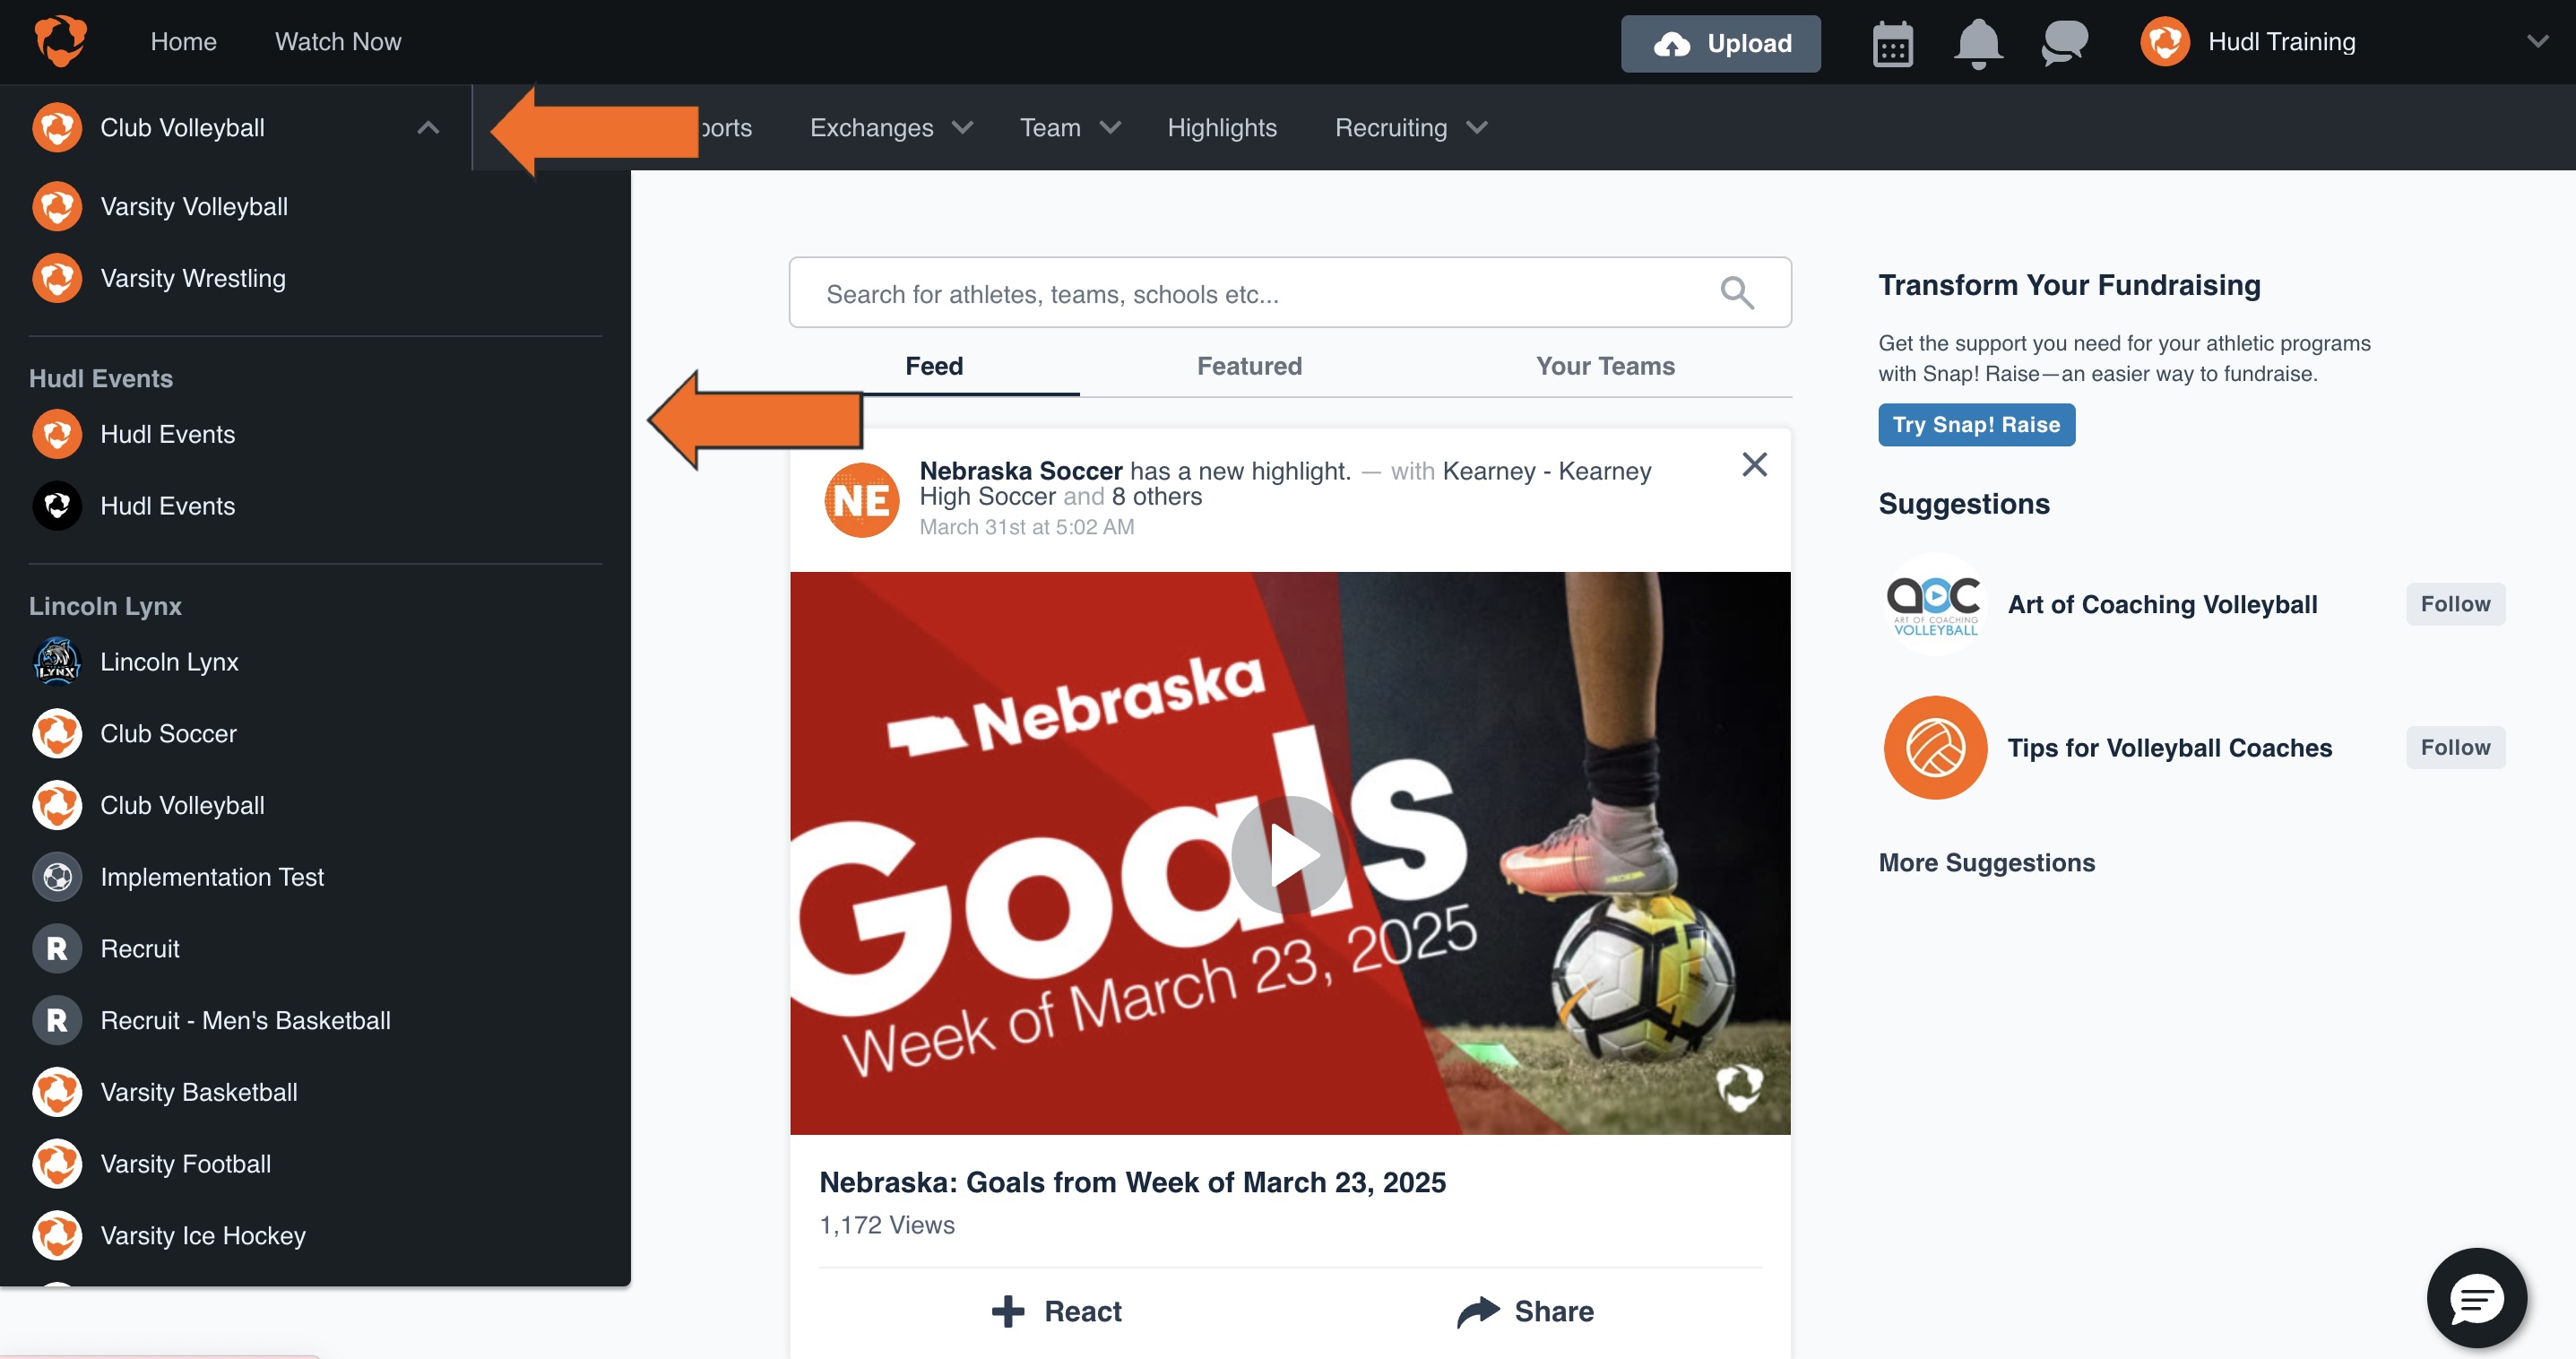Open the calendar icon in the top bar
The width and height of the screenshot is (2576, 1359).
[1893, 42]
